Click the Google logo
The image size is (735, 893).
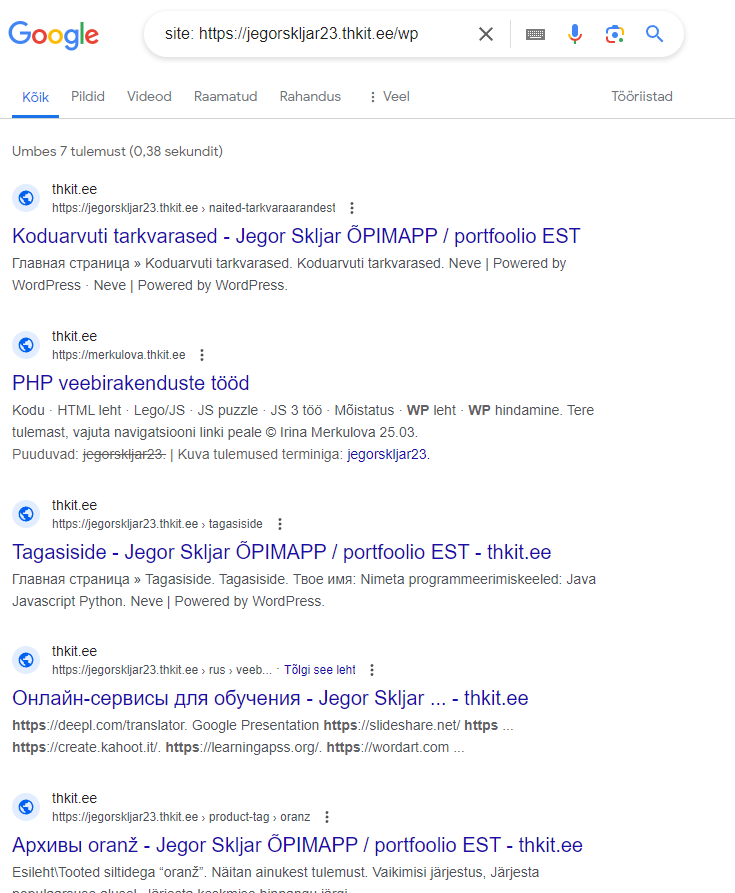[54, 35]
